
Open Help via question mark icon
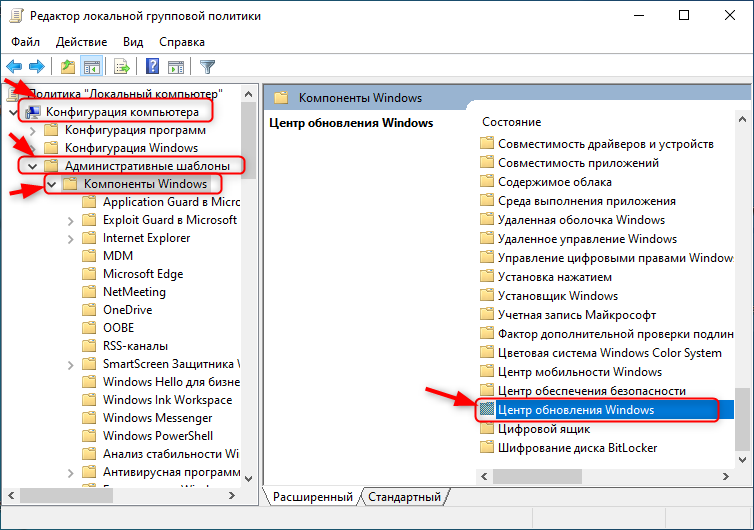tap(152, 66)
